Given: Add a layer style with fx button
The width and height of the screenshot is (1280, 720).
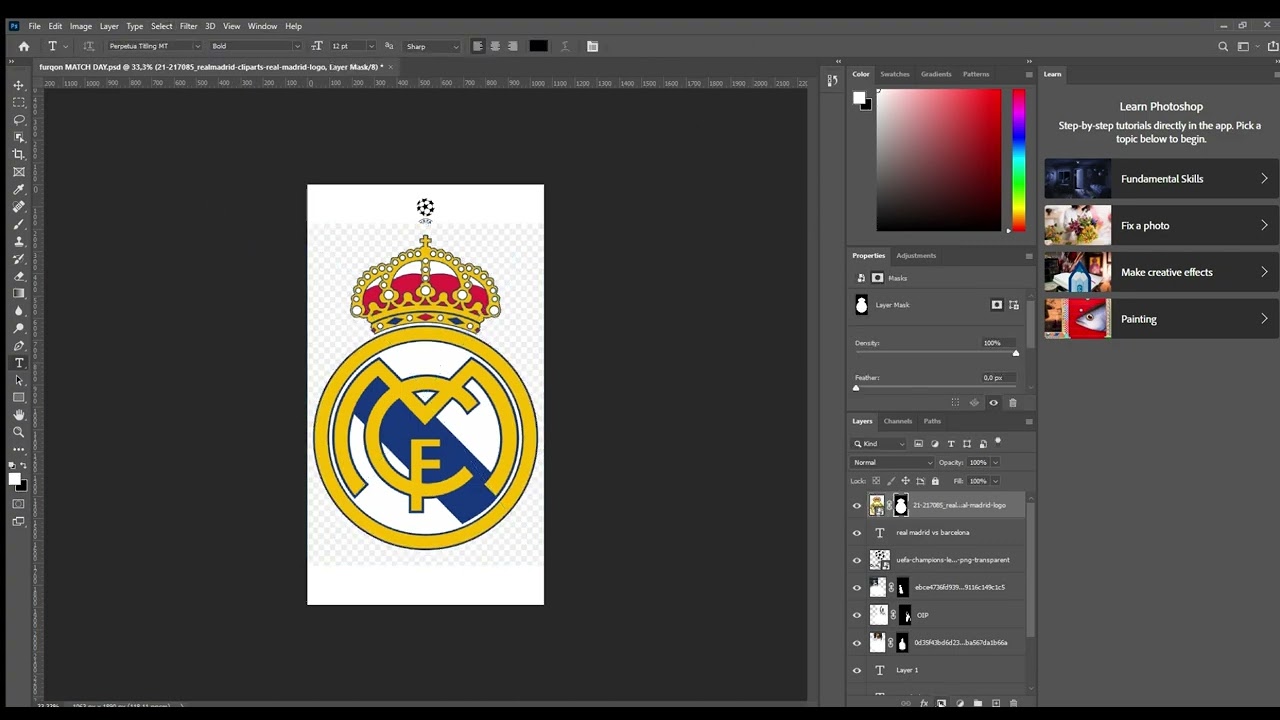Looking at the screenshot, I should point(923,703).
